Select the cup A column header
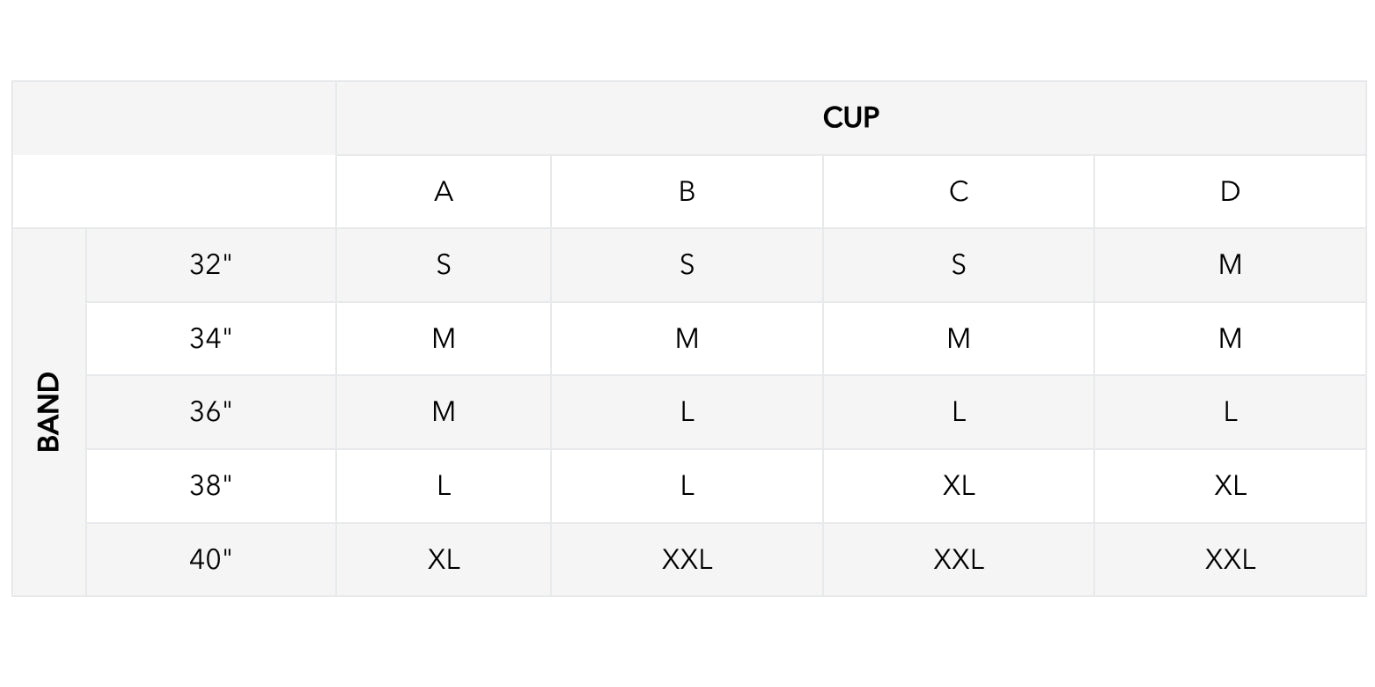Image resolution: width=1375 pixels, height=687 pixels. [x=443, y=191]
